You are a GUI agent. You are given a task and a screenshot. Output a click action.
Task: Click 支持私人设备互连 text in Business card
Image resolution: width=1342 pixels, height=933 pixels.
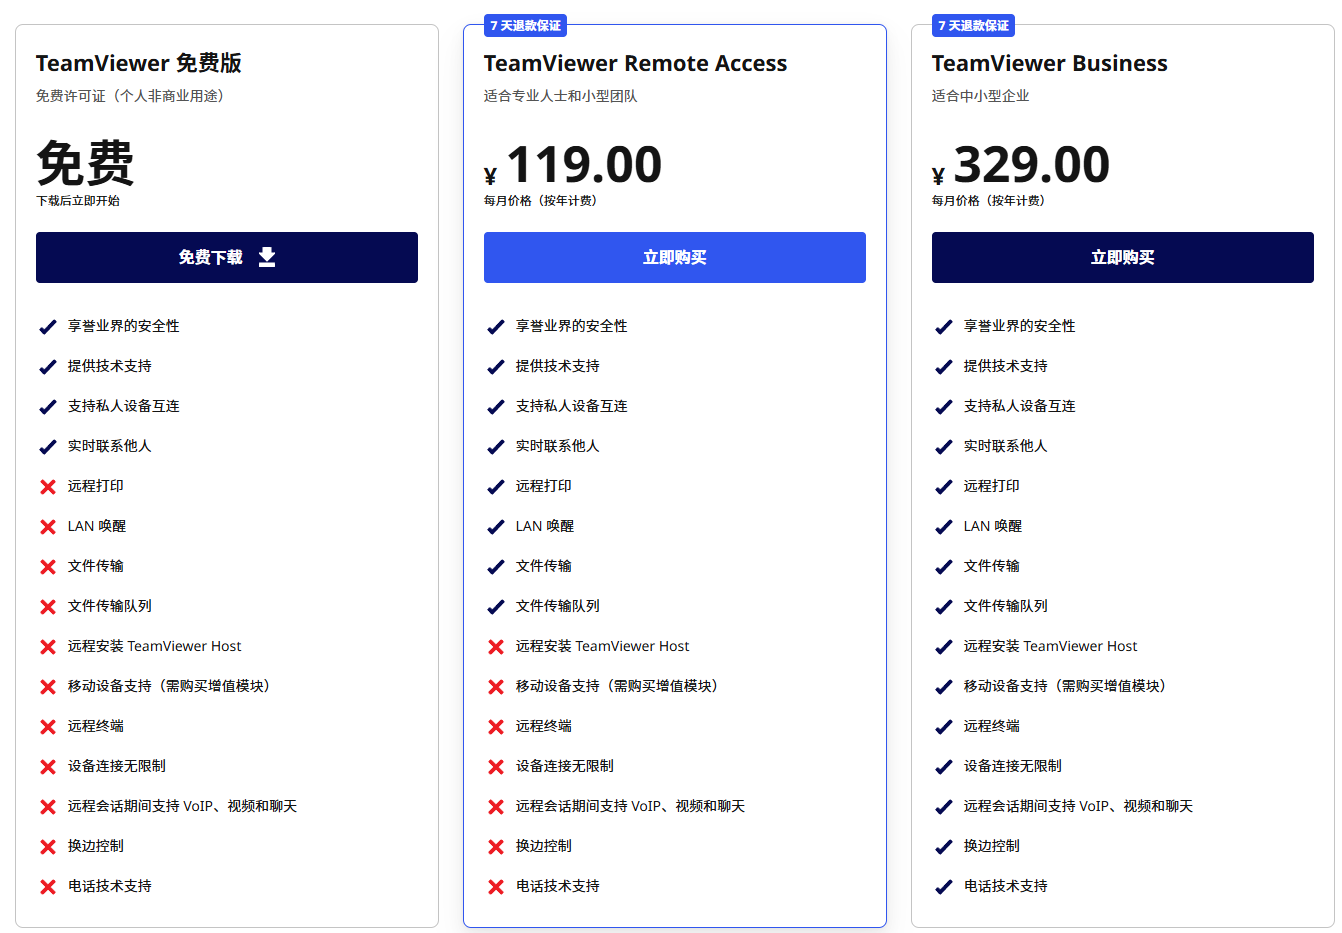coord(1020,406)
